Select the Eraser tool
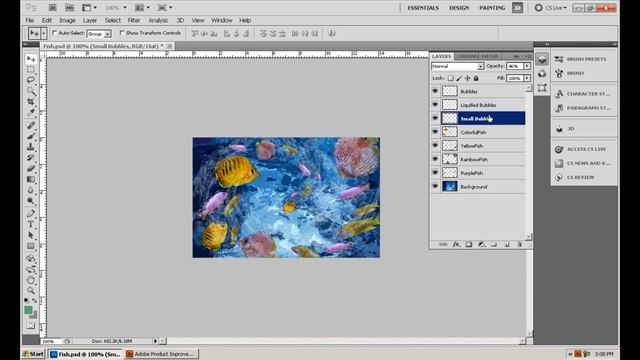The width and height of the screenshot is (640, 360). pyautogui.click(x=31, y=168)
